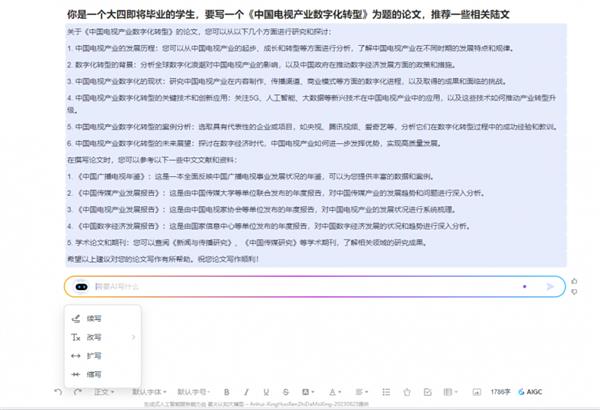Click the line mentioning 《中国数字经济发展报告》
The height and width of the screenshot is (410, 600).
[269, 226]
